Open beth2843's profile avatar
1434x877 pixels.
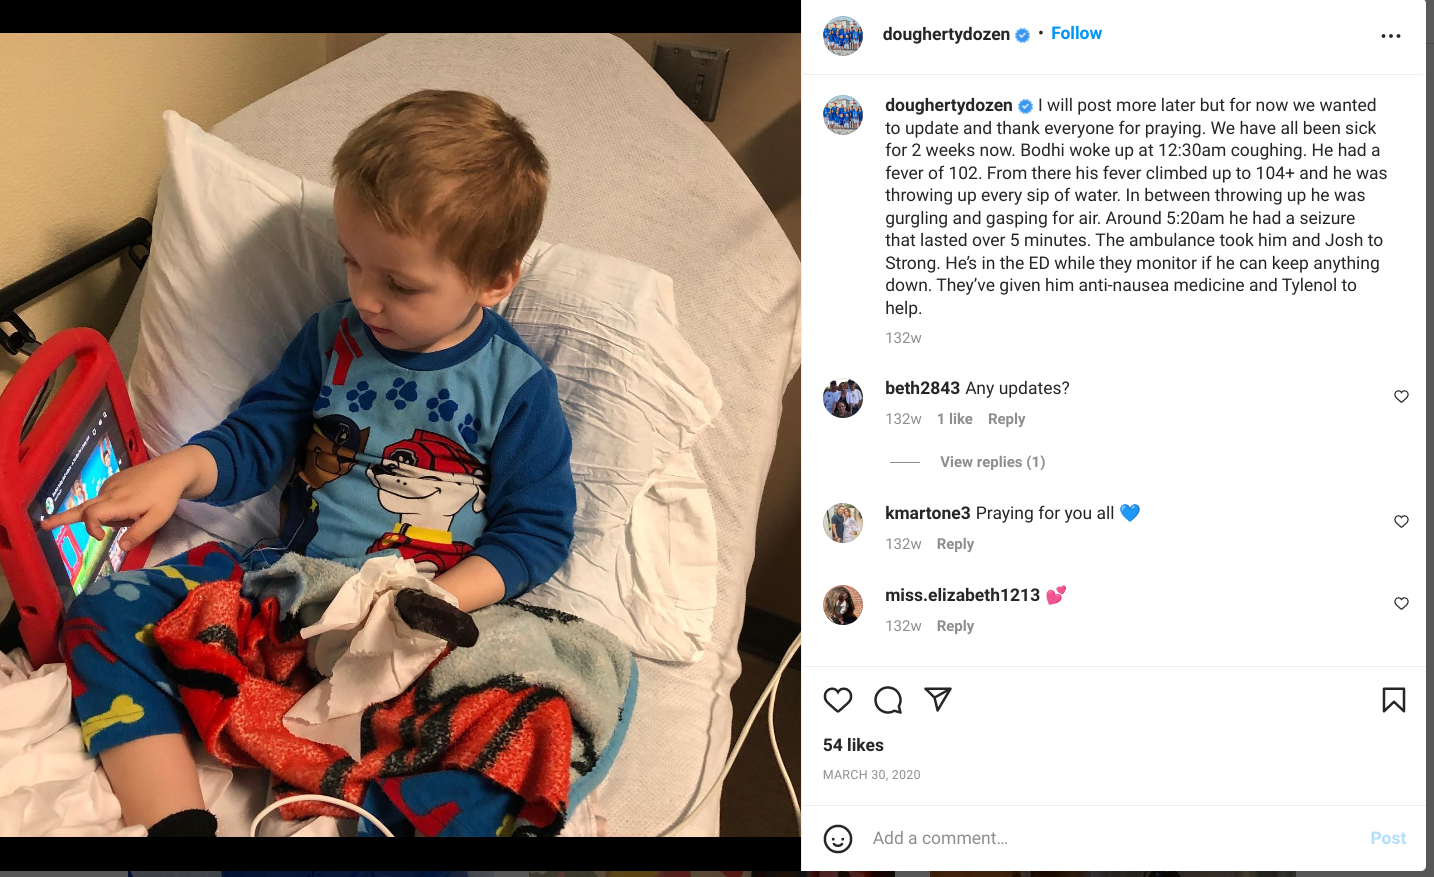843,398
